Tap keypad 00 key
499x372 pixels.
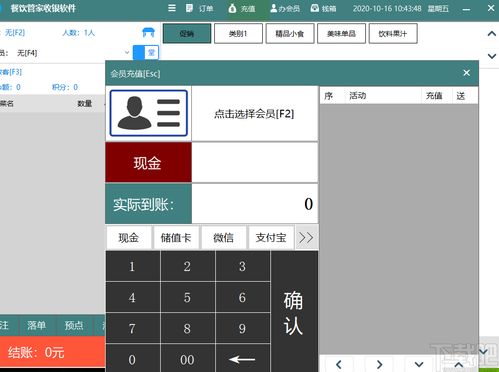pos(188,359)
